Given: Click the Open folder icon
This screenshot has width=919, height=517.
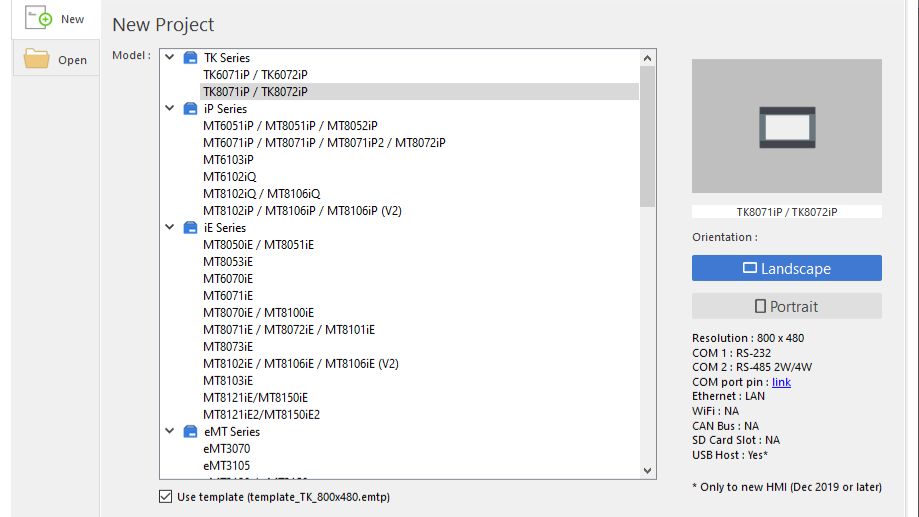Looking at the screenshot, I should tap(37, 59).
